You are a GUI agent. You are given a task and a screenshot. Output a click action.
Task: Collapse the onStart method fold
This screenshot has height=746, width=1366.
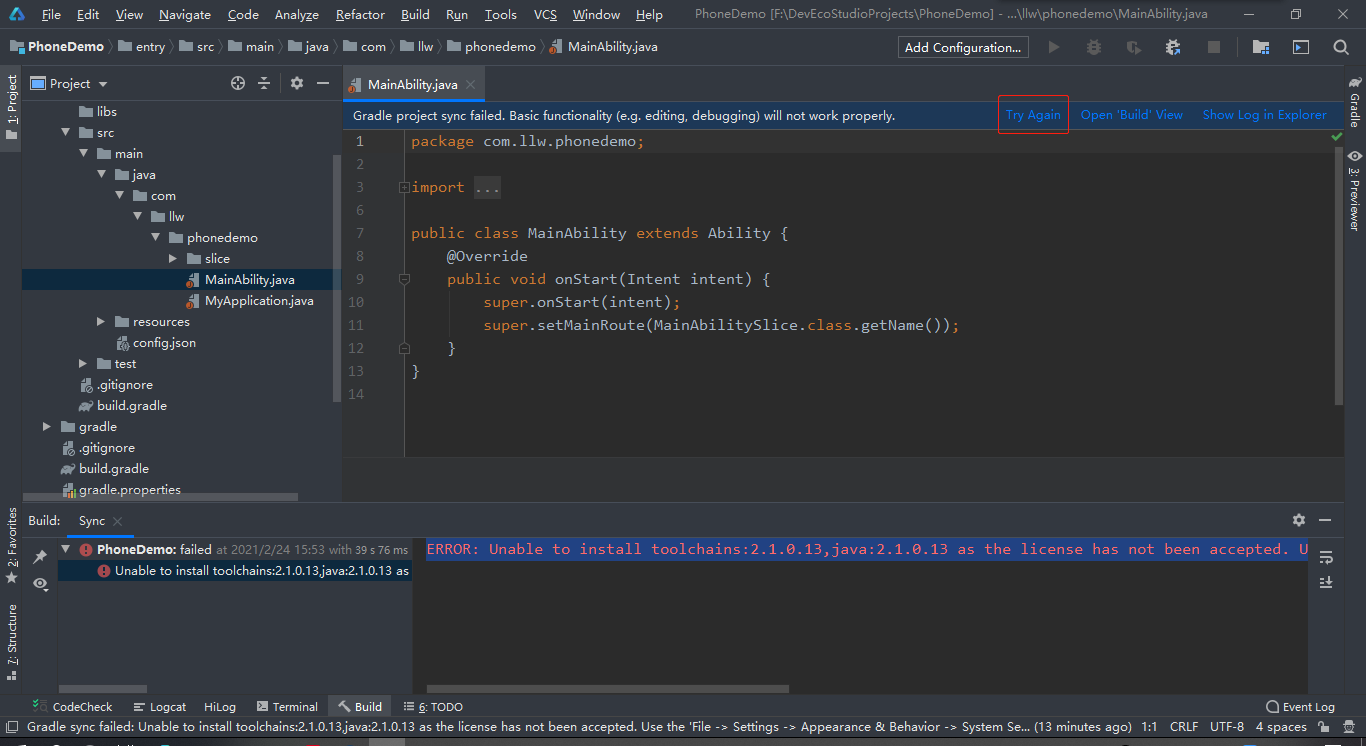(404, 279)
